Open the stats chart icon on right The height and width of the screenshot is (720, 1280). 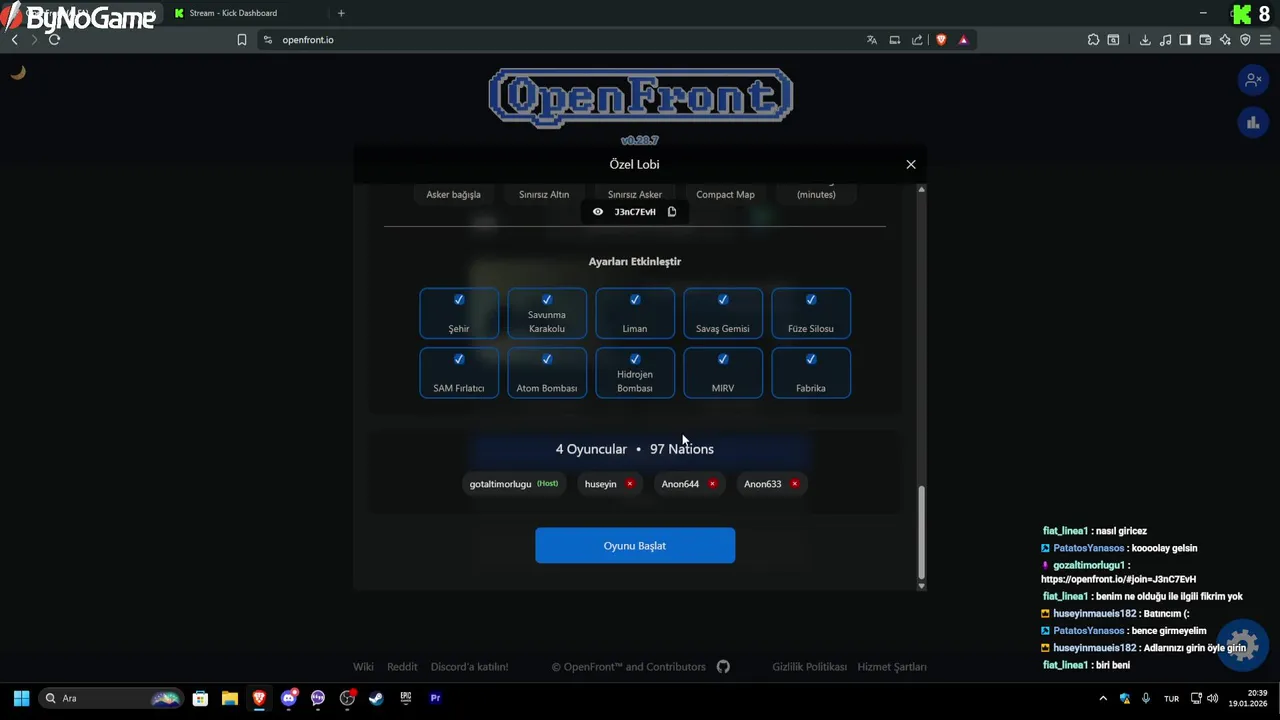1252,123
